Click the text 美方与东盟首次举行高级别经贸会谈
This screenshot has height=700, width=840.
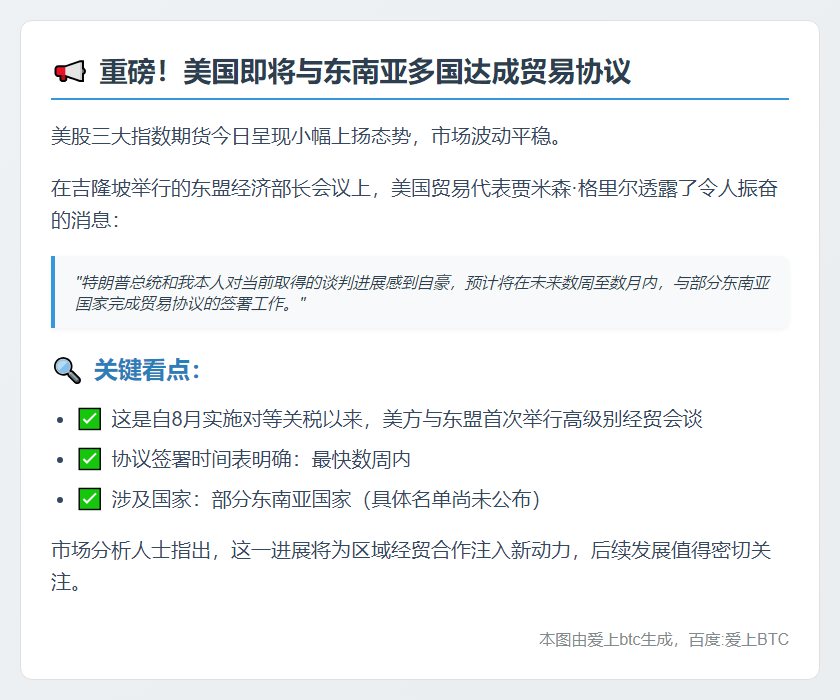tap(541, 419)
